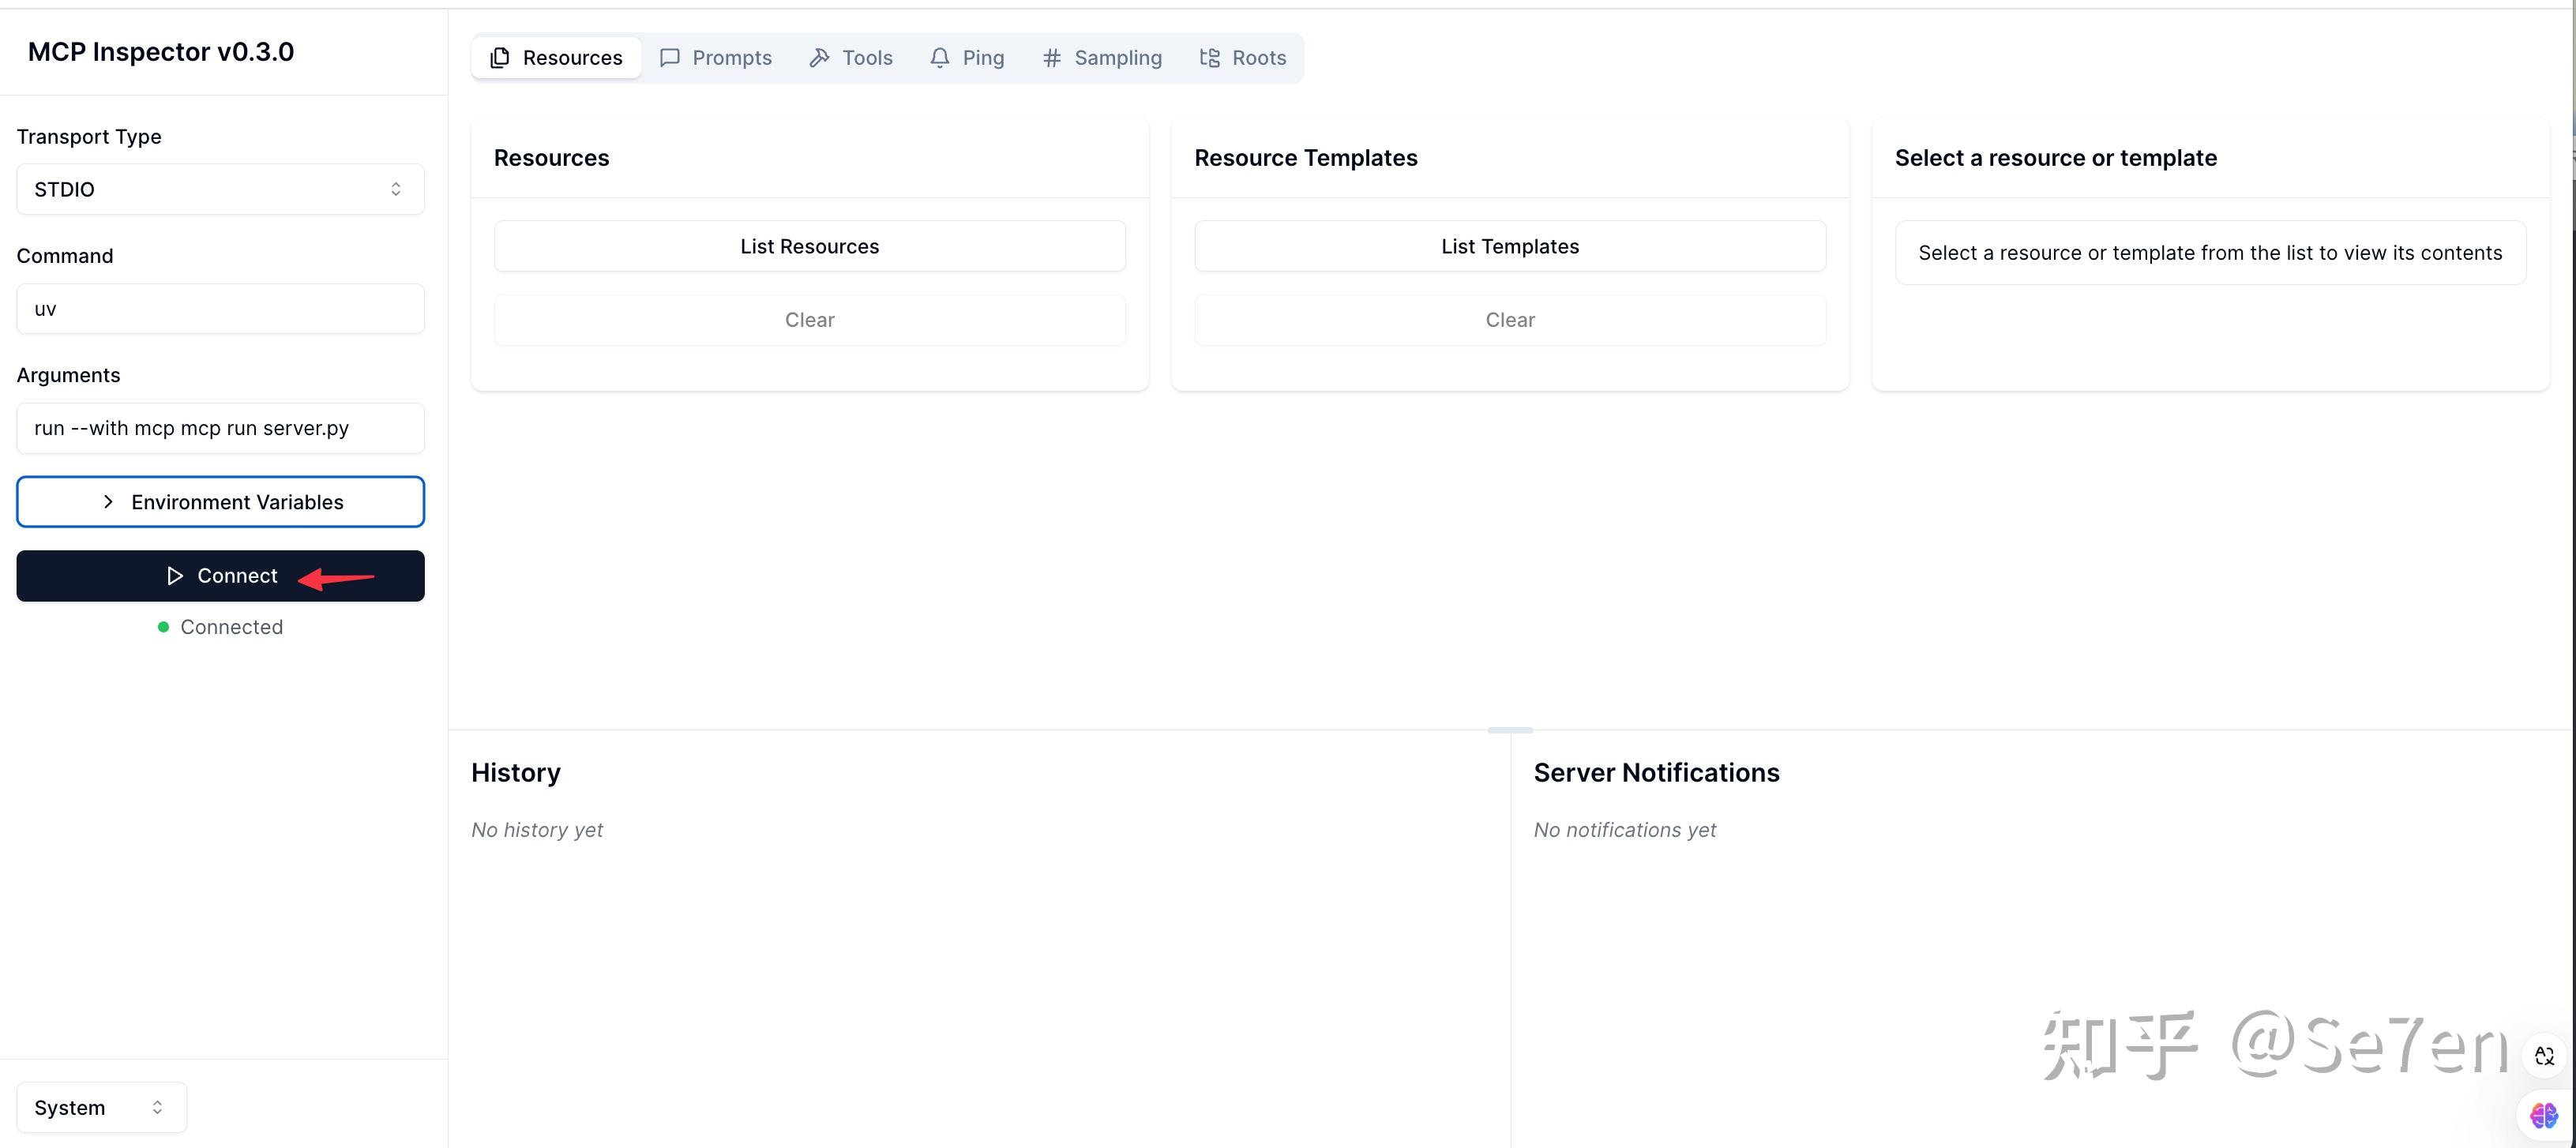This screenshot has height=1148, width=2576.
Task: Open the STDIO transport type dropdown
Action: pos(220,189)
